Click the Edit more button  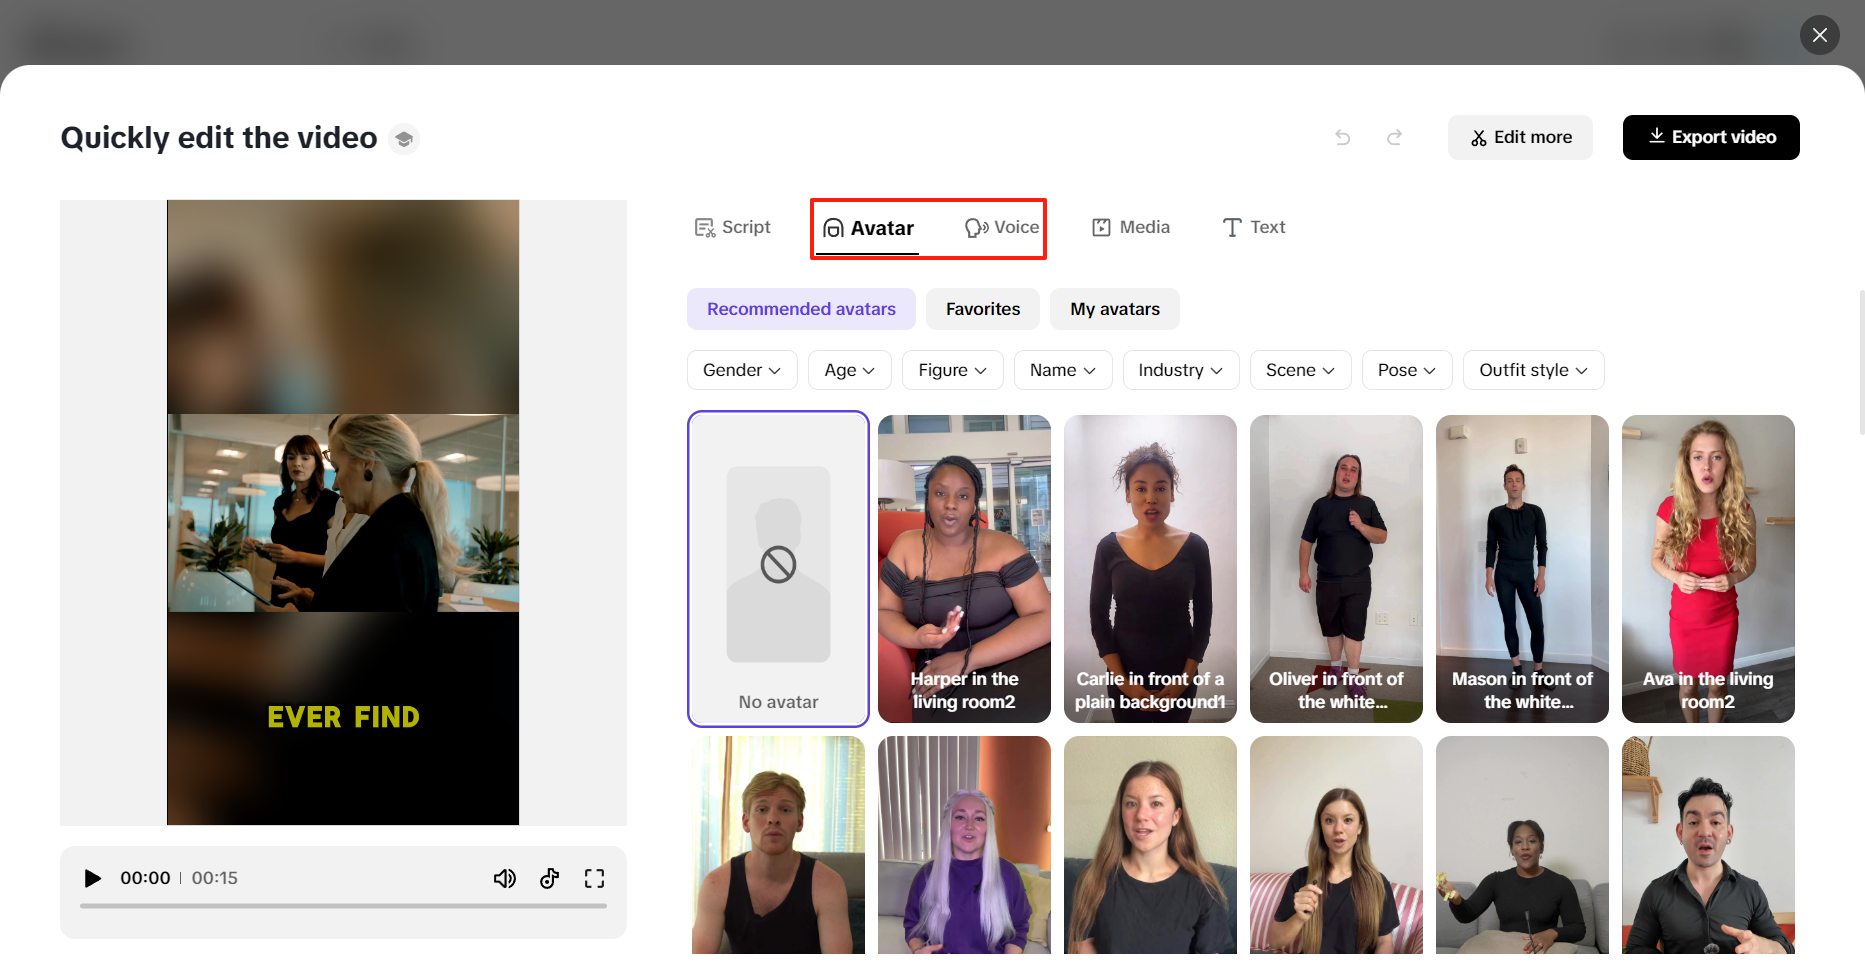point(1520,137)
